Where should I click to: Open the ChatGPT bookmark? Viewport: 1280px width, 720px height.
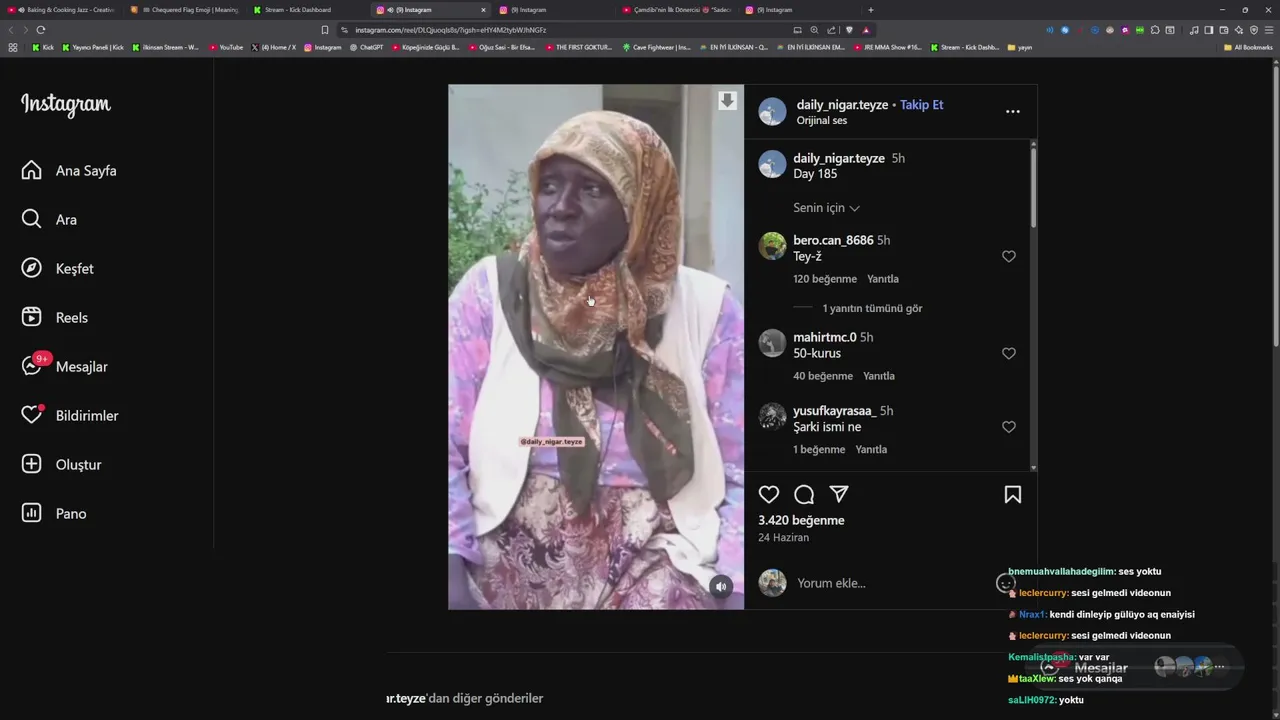pyautogui.click(x=367, y=47)
